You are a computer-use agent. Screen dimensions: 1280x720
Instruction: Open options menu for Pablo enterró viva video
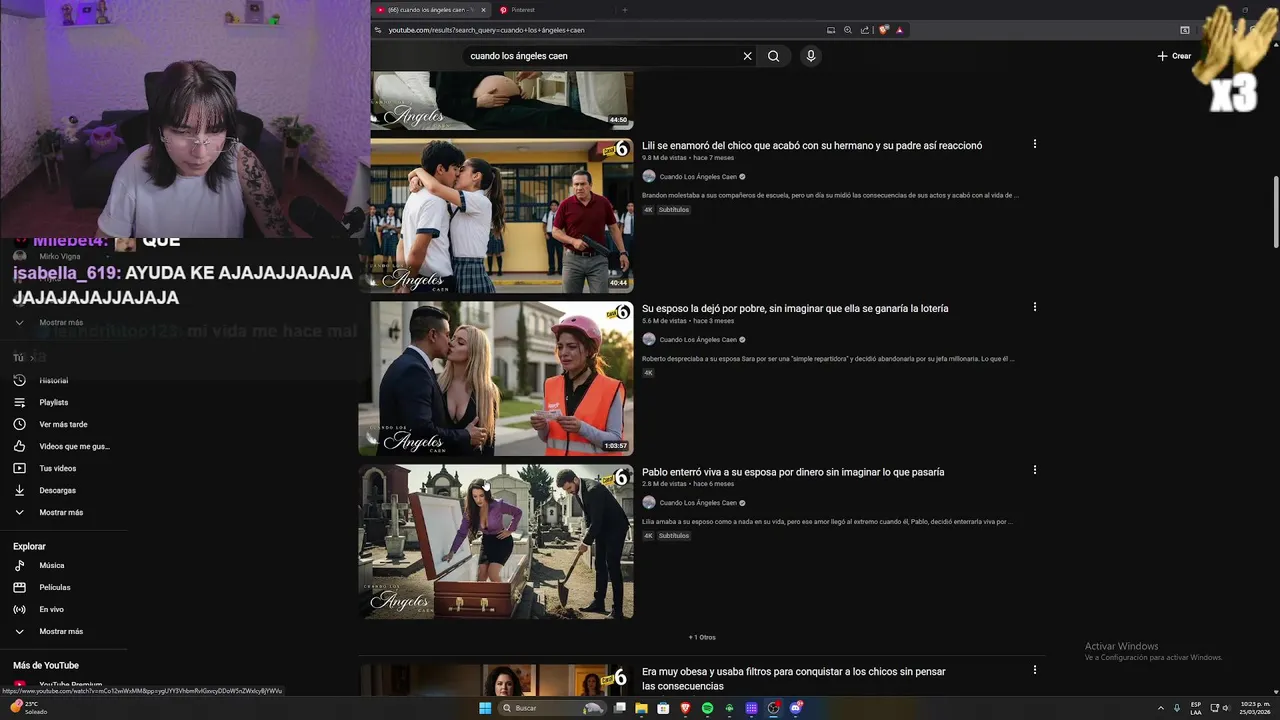click(x=1035, y=470)
